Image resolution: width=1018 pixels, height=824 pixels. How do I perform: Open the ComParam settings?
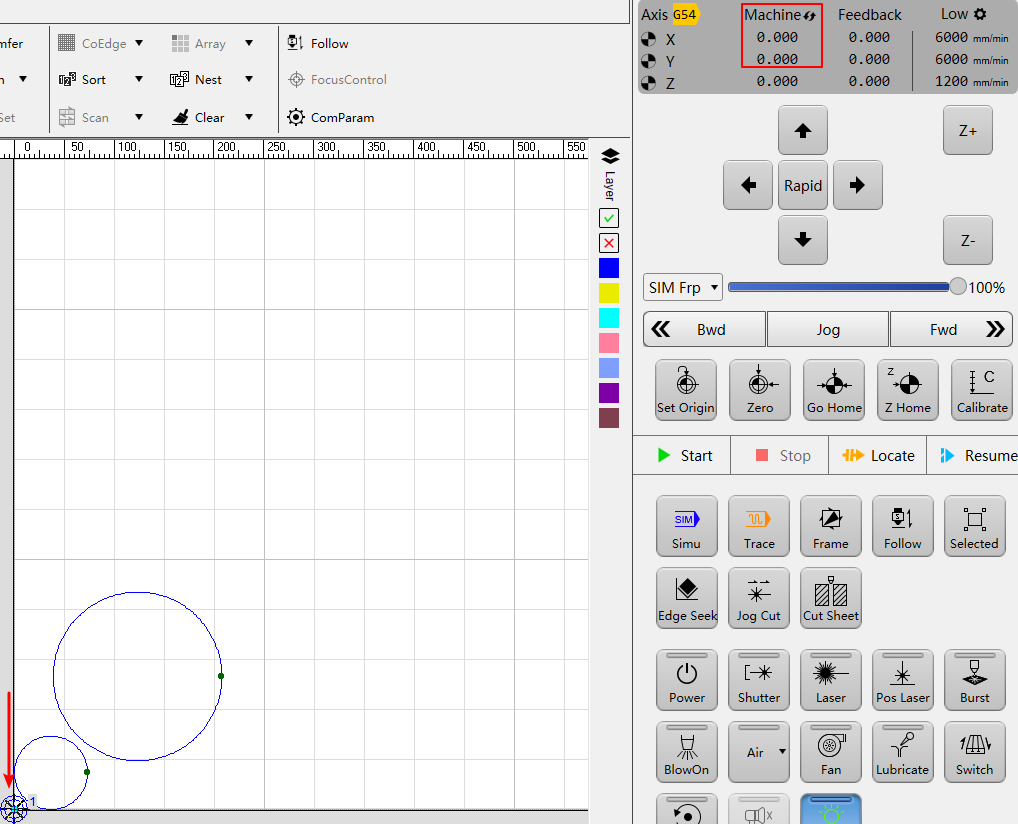point(331,118)
